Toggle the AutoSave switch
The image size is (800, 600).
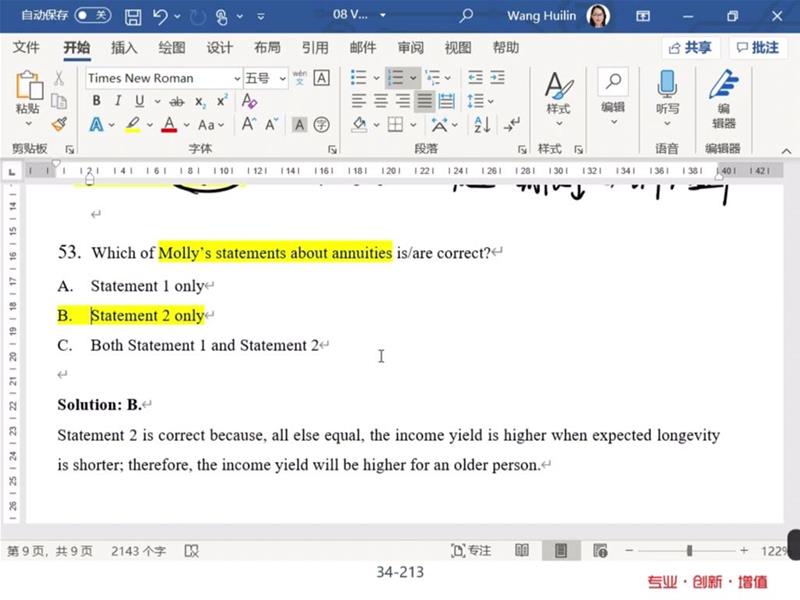92,15
